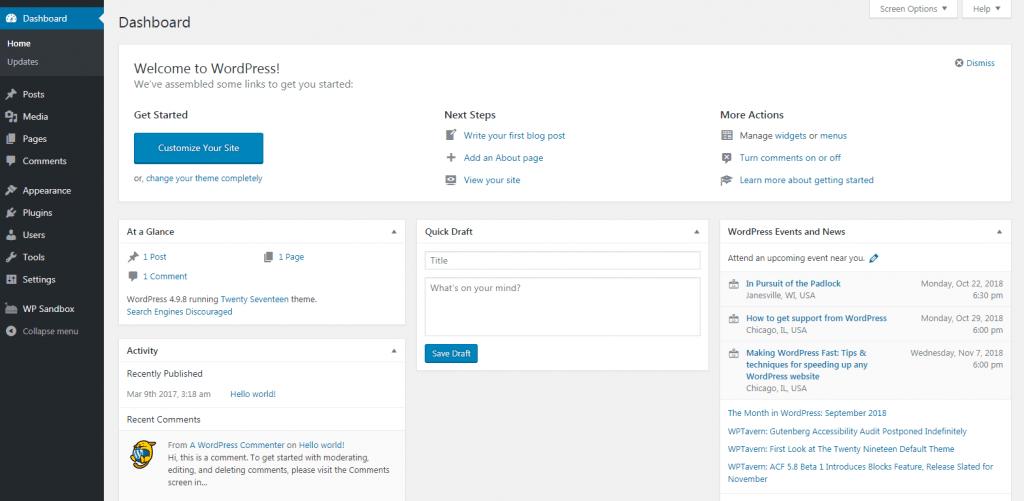Collapse the Activity panel
This screenshot has width=1024, height=501.
[x=394, y=351]
